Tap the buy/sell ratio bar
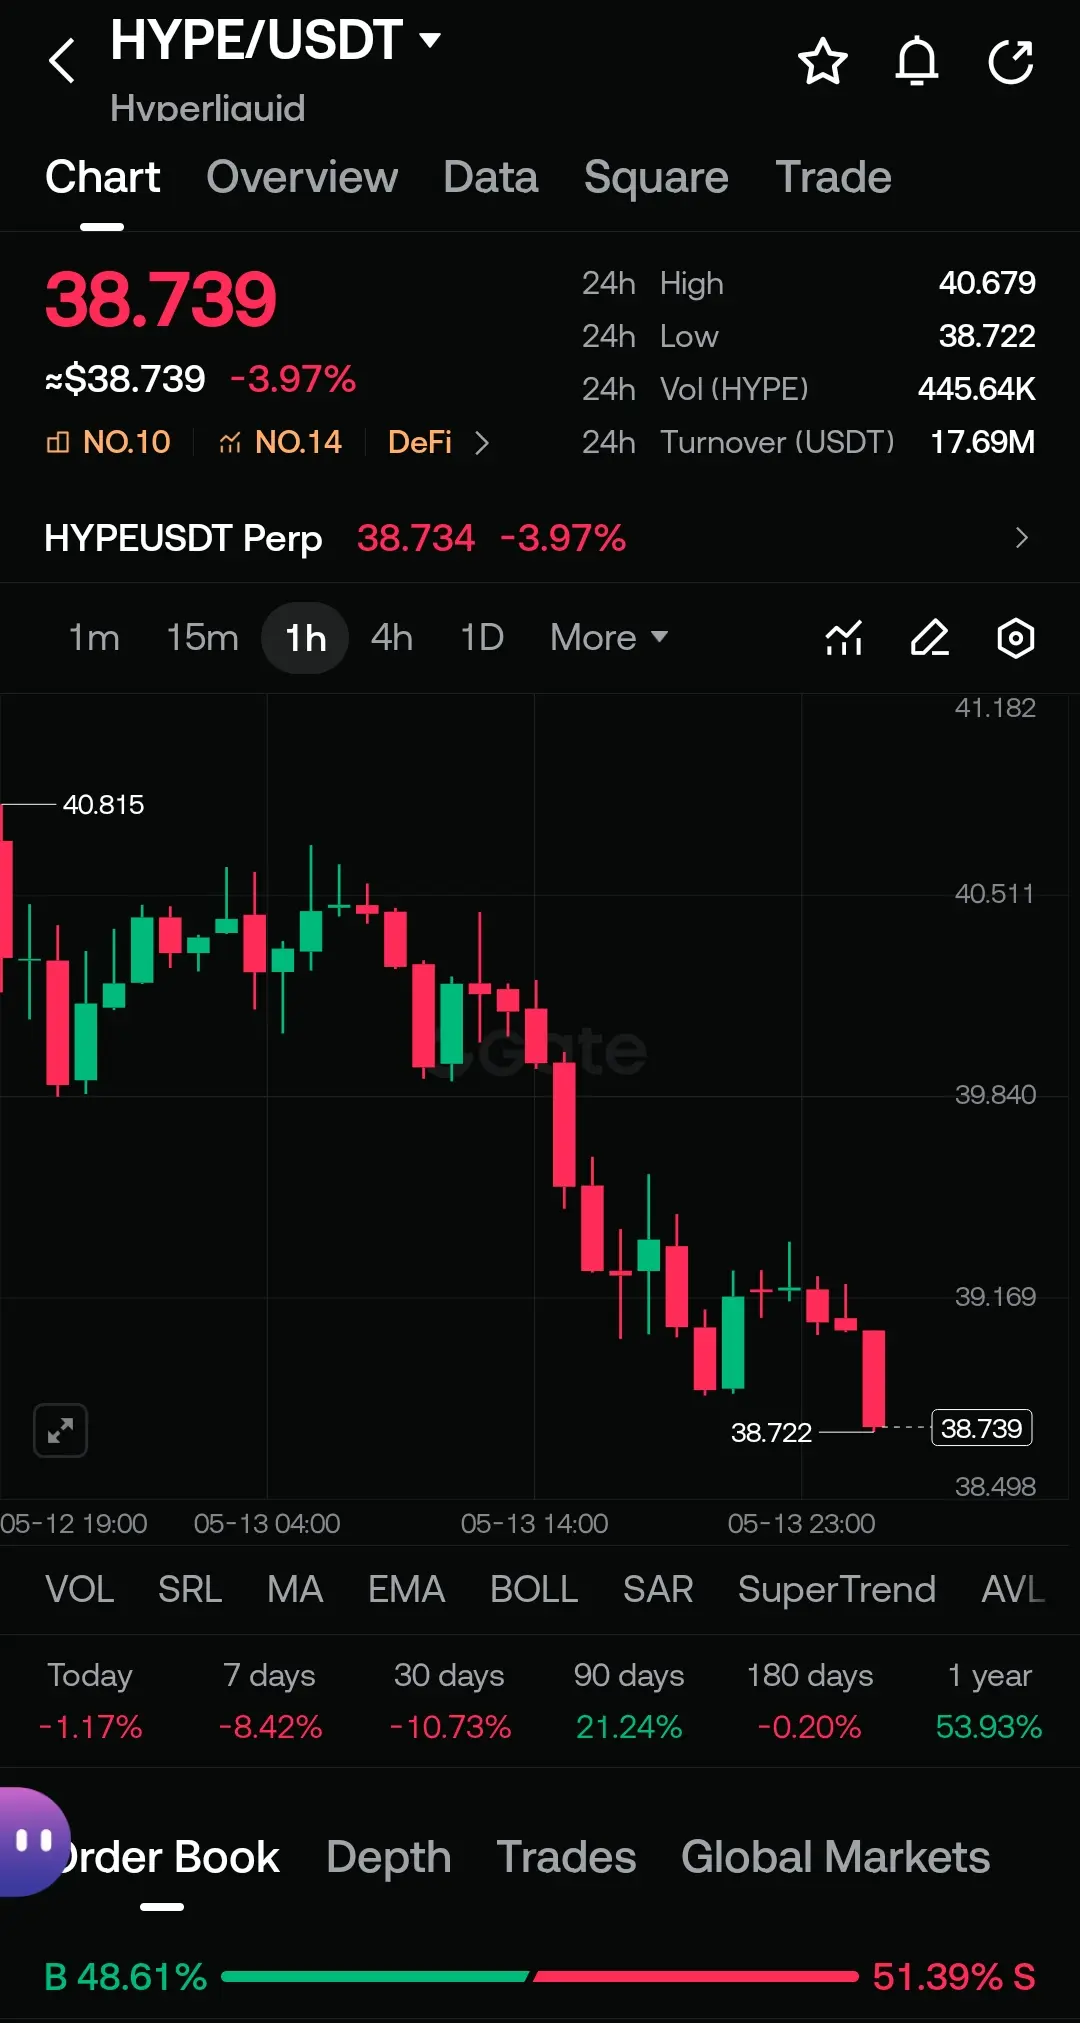Screen dimensions: 1080x2023 click(540, 1976)
